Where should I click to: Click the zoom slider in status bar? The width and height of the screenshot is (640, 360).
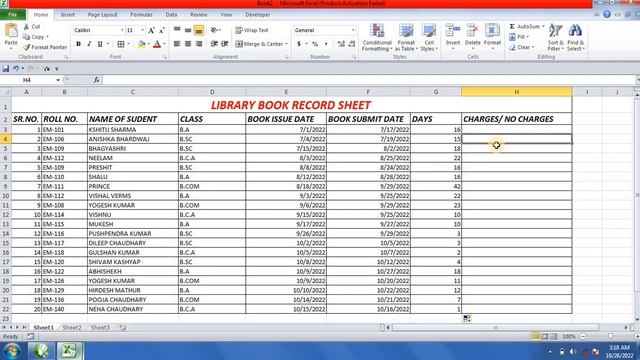click(x=610, y=336)
